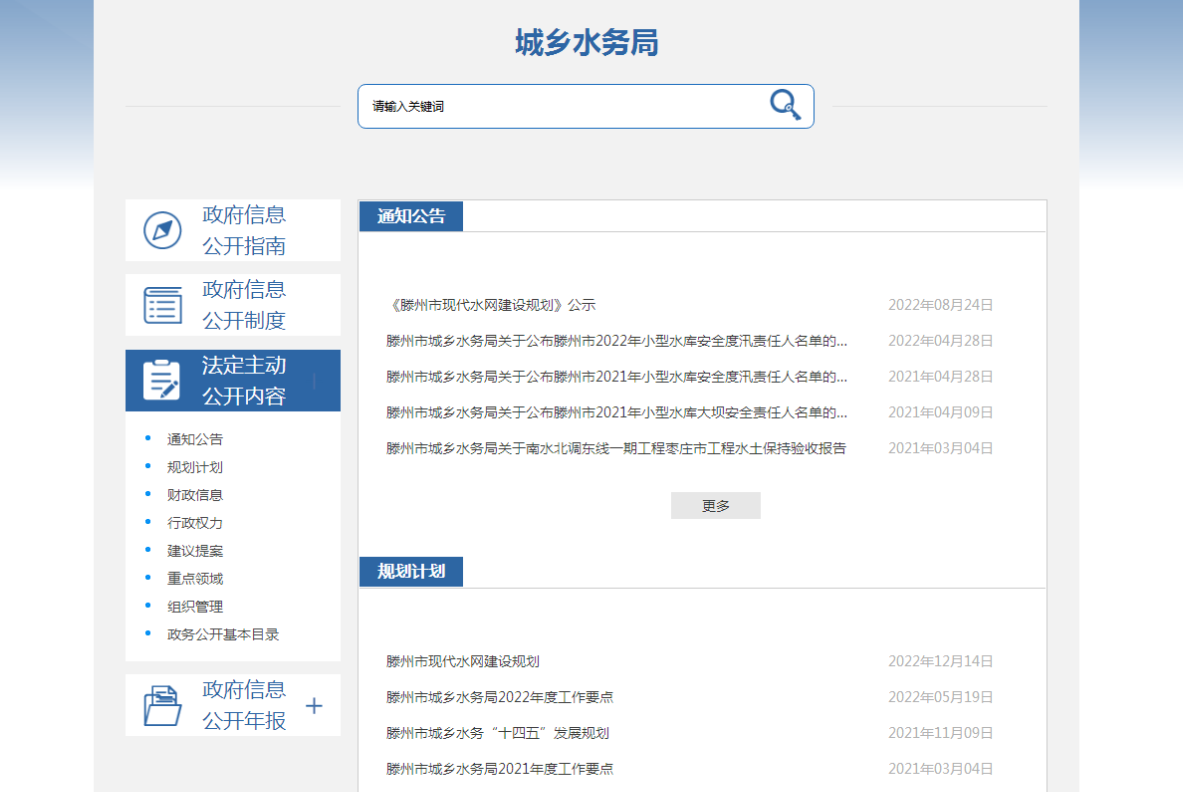Open 财政信息 in the sidebar submenu
The image size is (1183, 792).
pos(195,495)
